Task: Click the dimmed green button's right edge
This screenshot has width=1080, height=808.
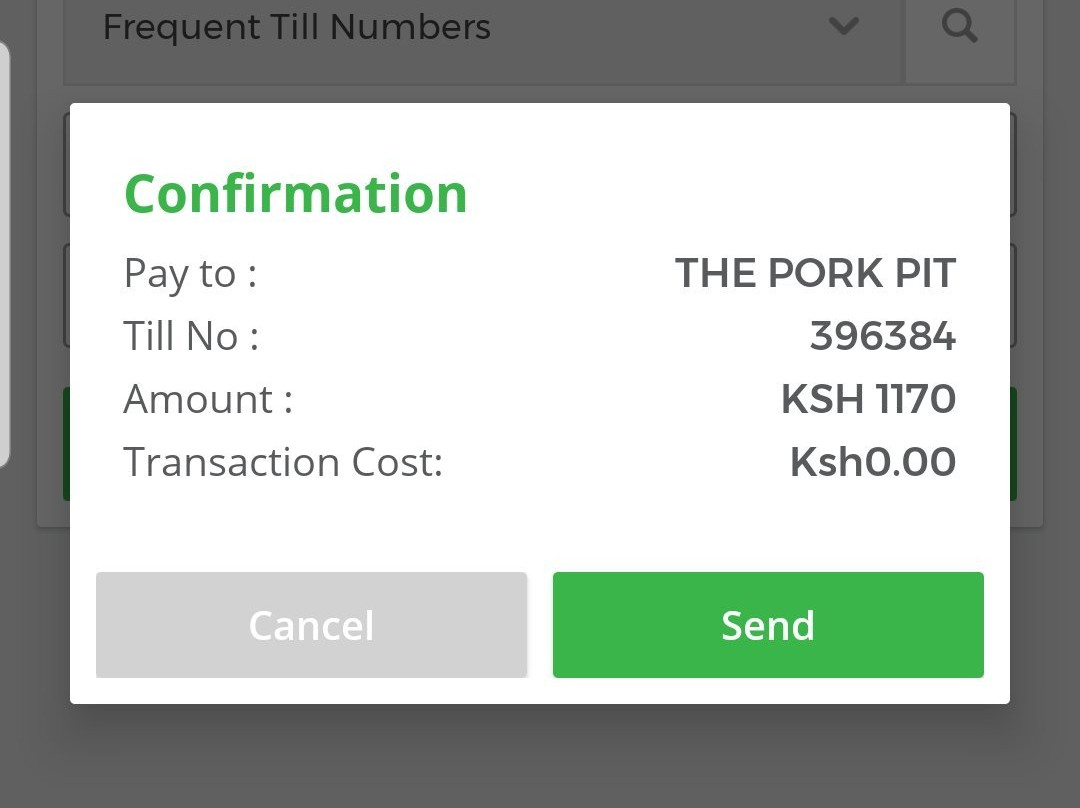Action: (x=1013, y=443)
